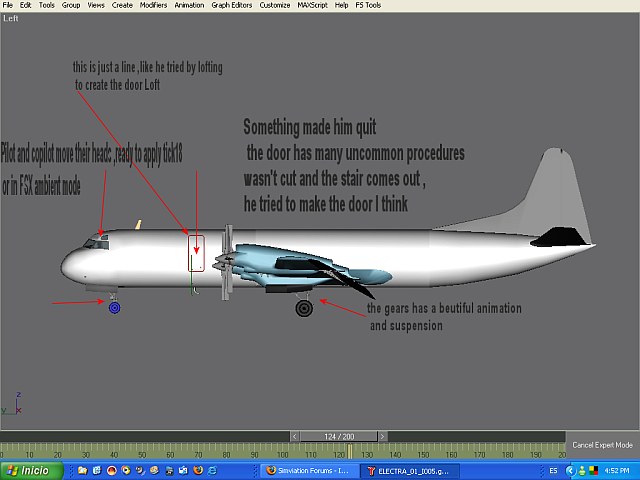Open the Animation menu
Viewport: 640px width, 480px height.
point(189,5)
